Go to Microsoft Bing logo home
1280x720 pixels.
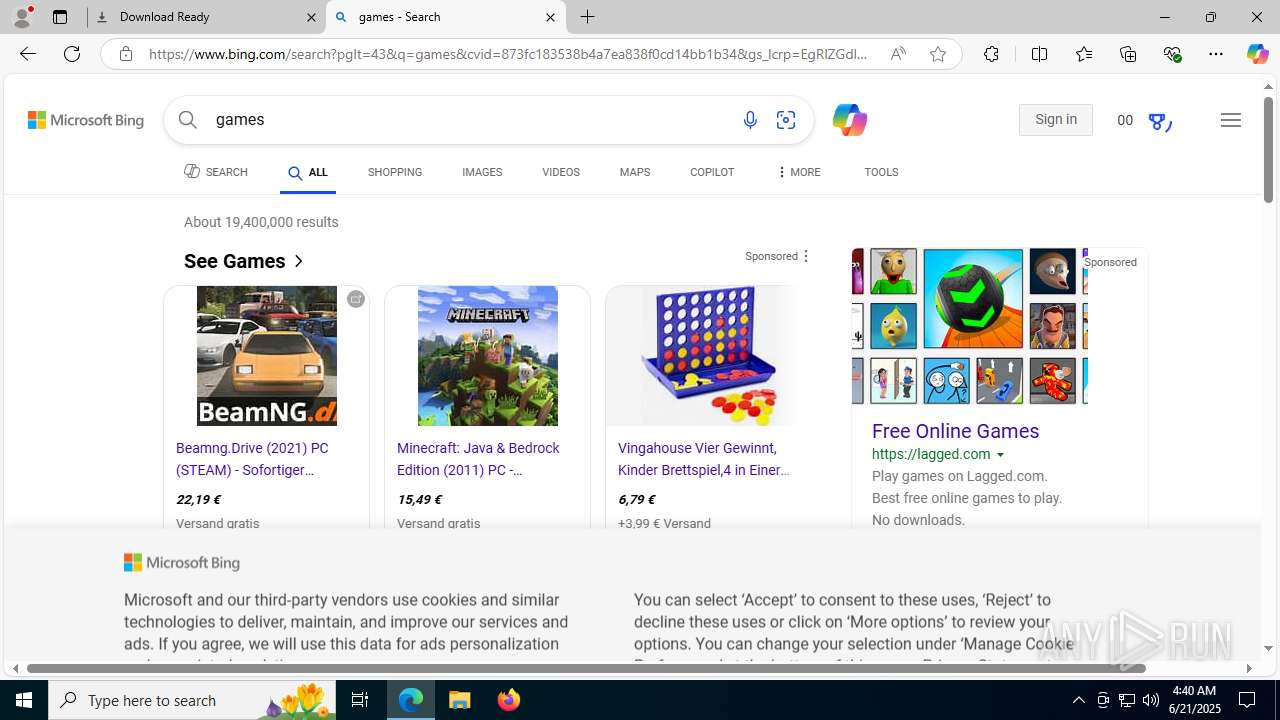[x=86, y=120]
